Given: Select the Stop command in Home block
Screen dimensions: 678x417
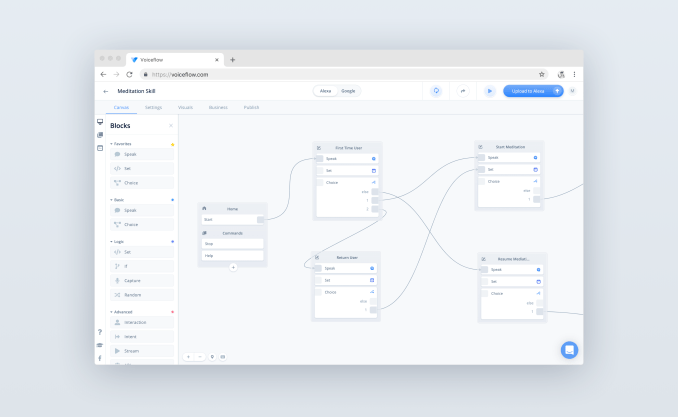Looking at the screenshot, I should pyautogui.click(x=233, y=244).
